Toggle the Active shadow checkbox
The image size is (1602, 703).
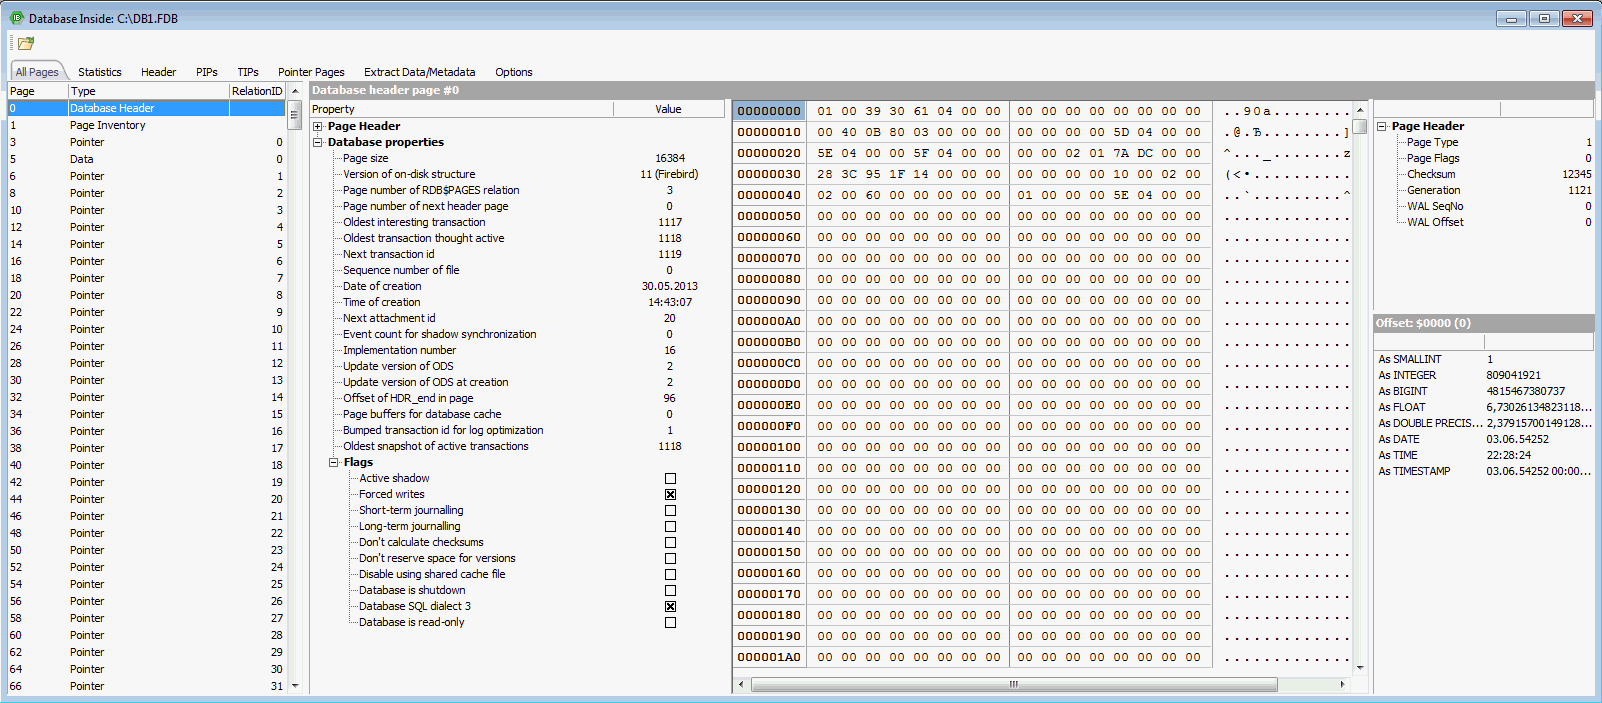tap(670, 478)
